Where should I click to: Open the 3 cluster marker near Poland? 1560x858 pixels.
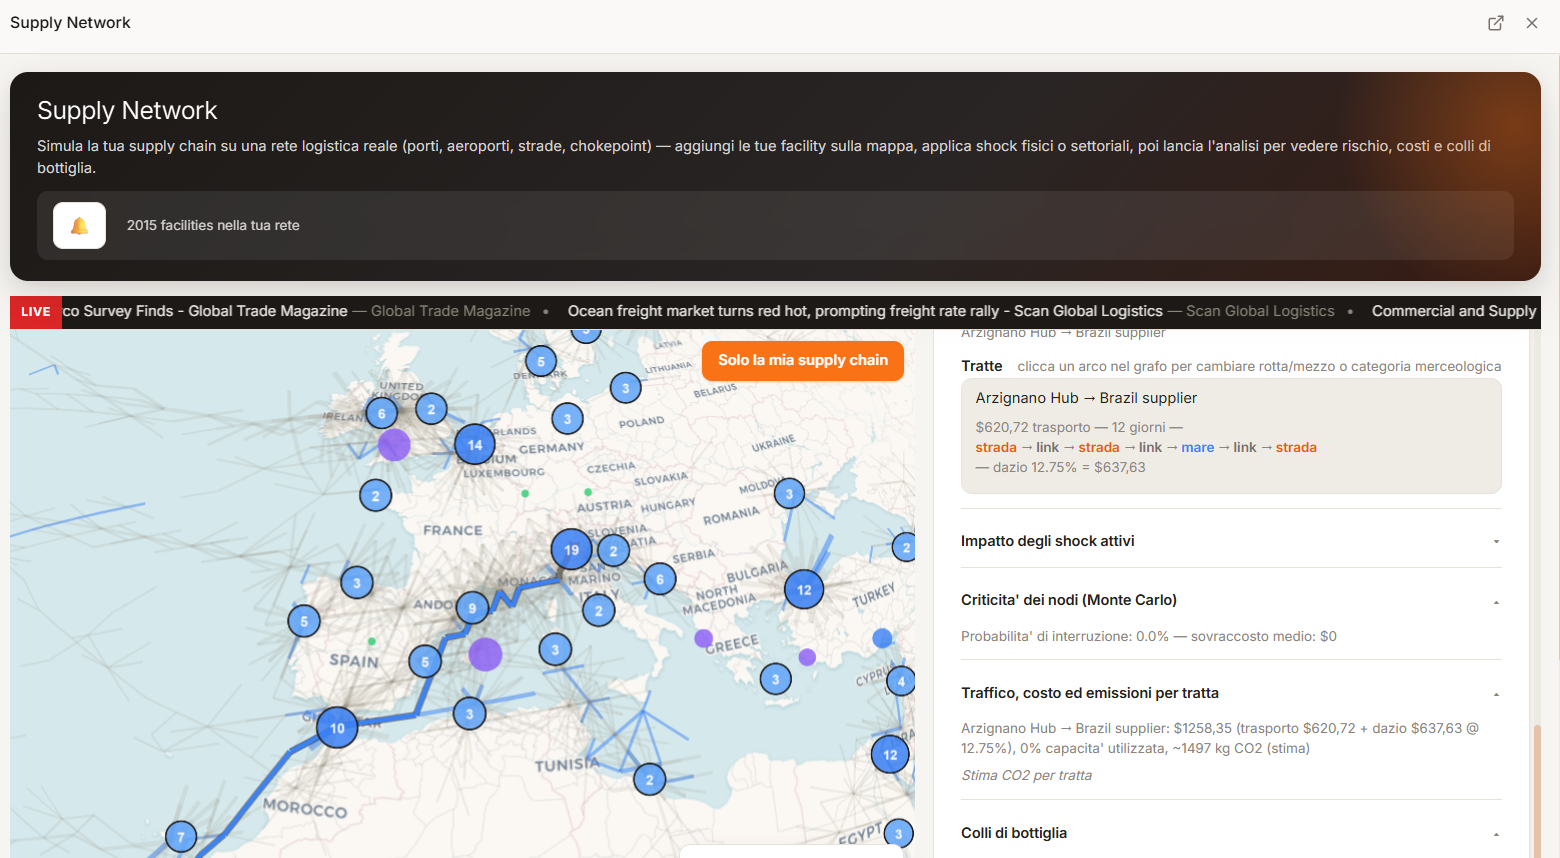click(567, 419)
